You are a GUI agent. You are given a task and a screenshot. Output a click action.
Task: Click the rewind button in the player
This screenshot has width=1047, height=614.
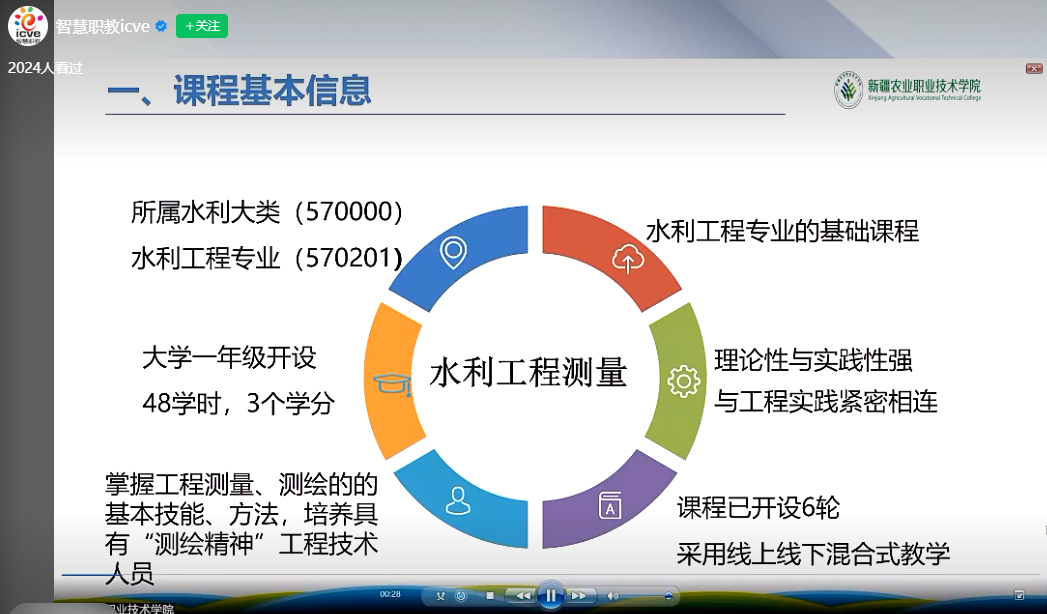pos(521,596)
